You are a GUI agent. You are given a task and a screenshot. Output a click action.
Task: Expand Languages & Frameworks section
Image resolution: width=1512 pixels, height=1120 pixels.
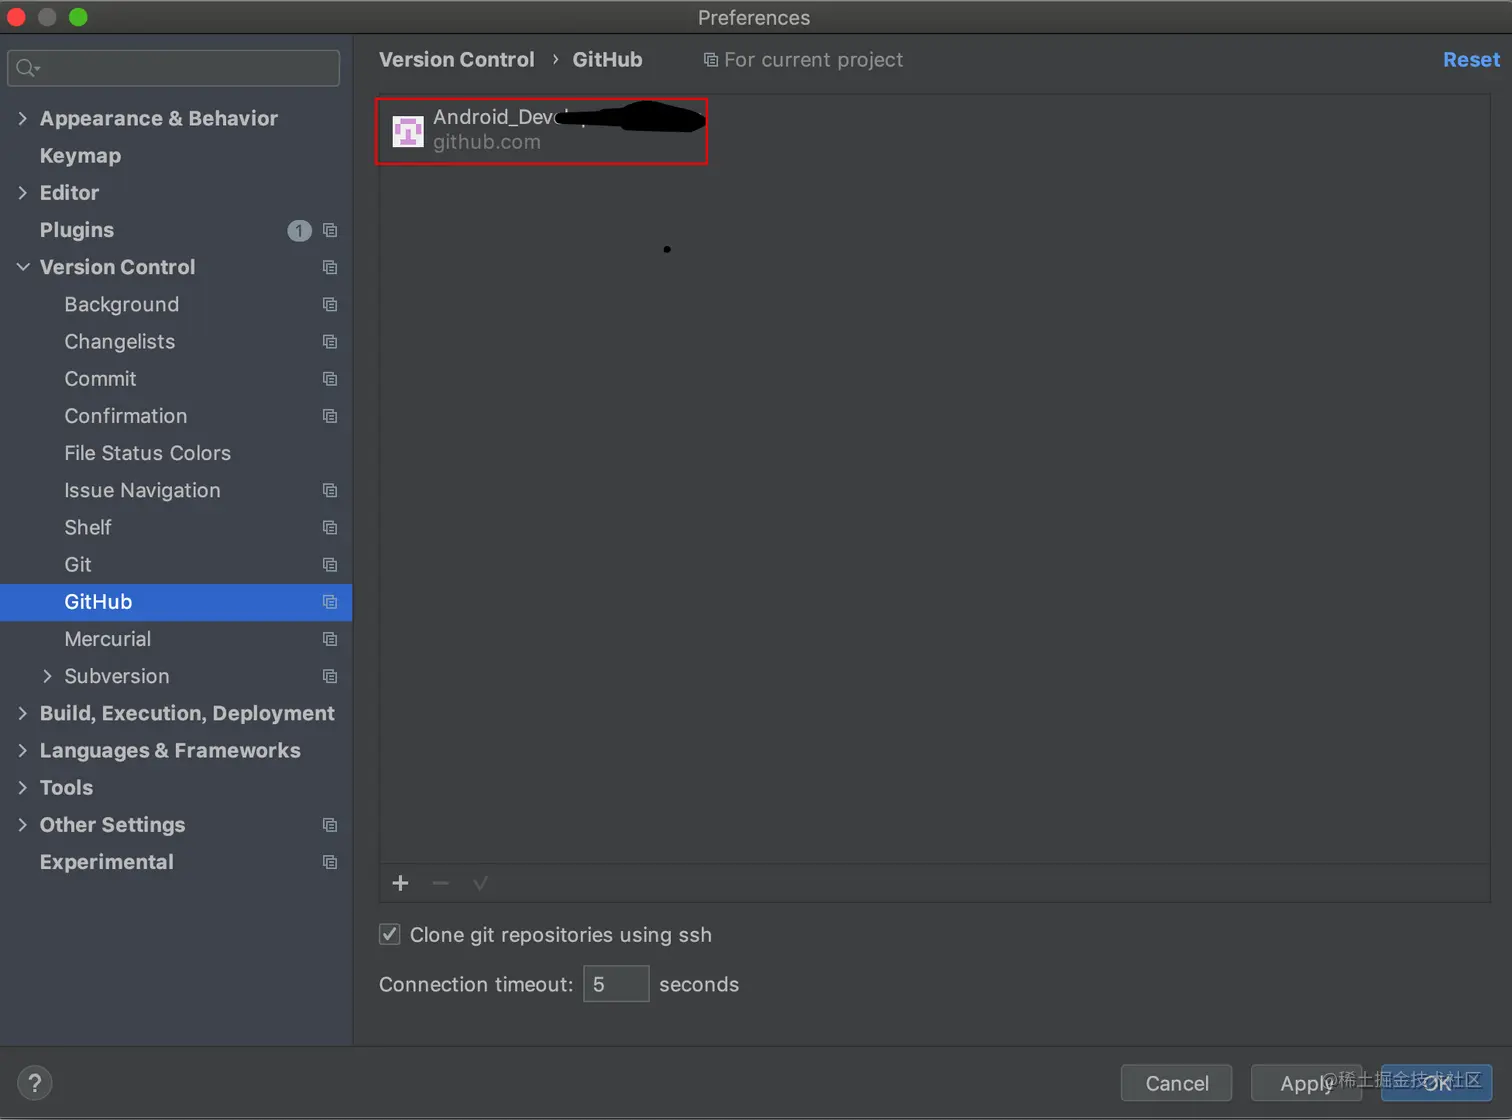click(22, 750)
